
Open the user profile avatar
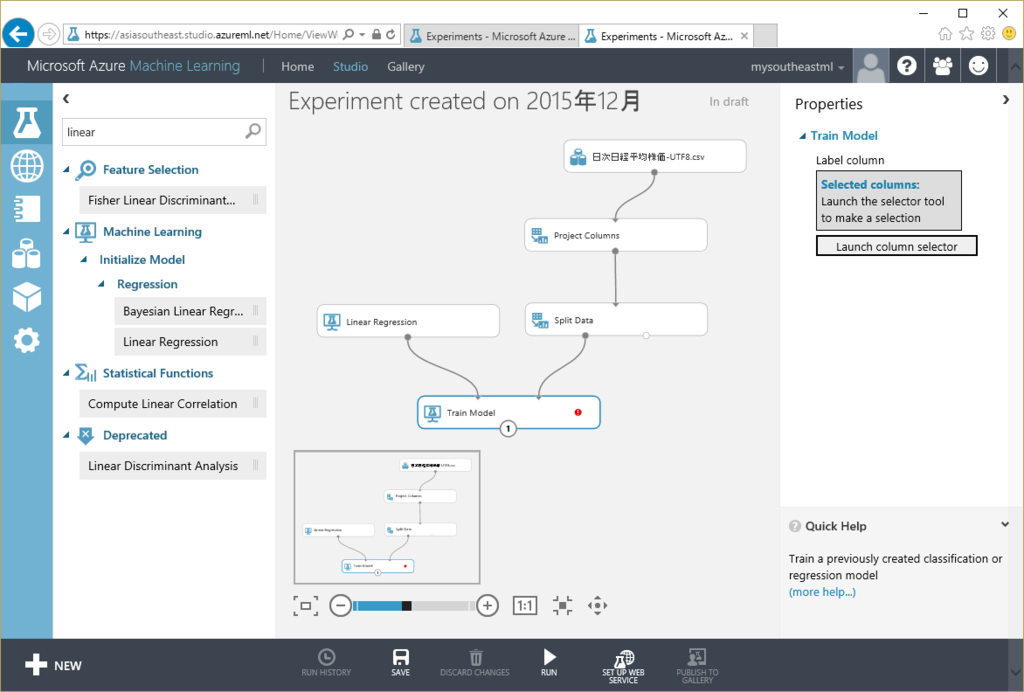click(x=871, y=66)
